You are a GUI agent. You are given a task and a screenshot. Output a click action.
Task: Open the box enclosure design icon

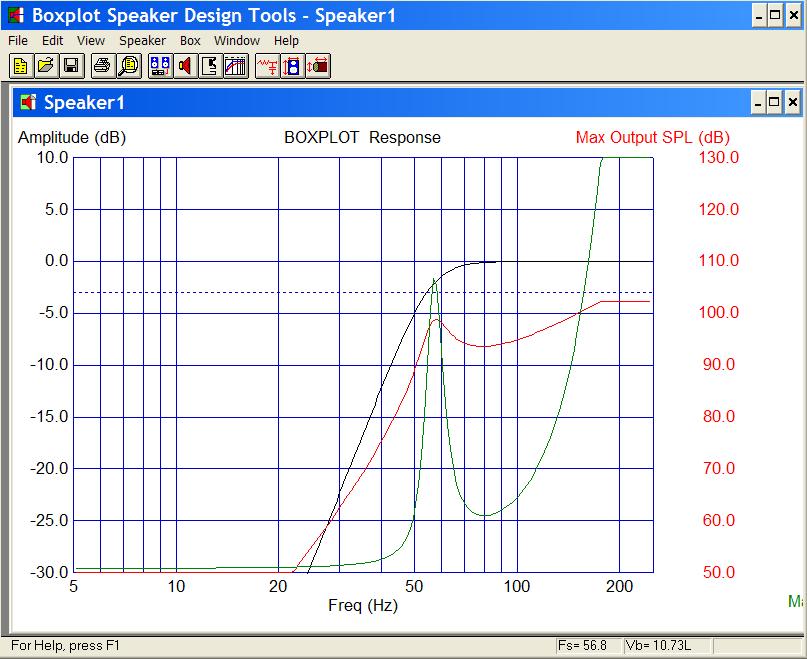pyautogui.click(x=210, y=66)
